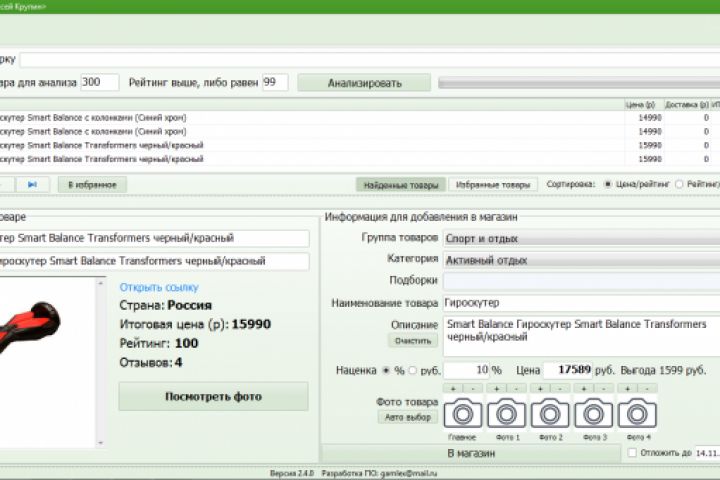The height and width of the screenshot is (480, 720).
Task: Choose percent markup radio option
Action: [x=386, y=370]
